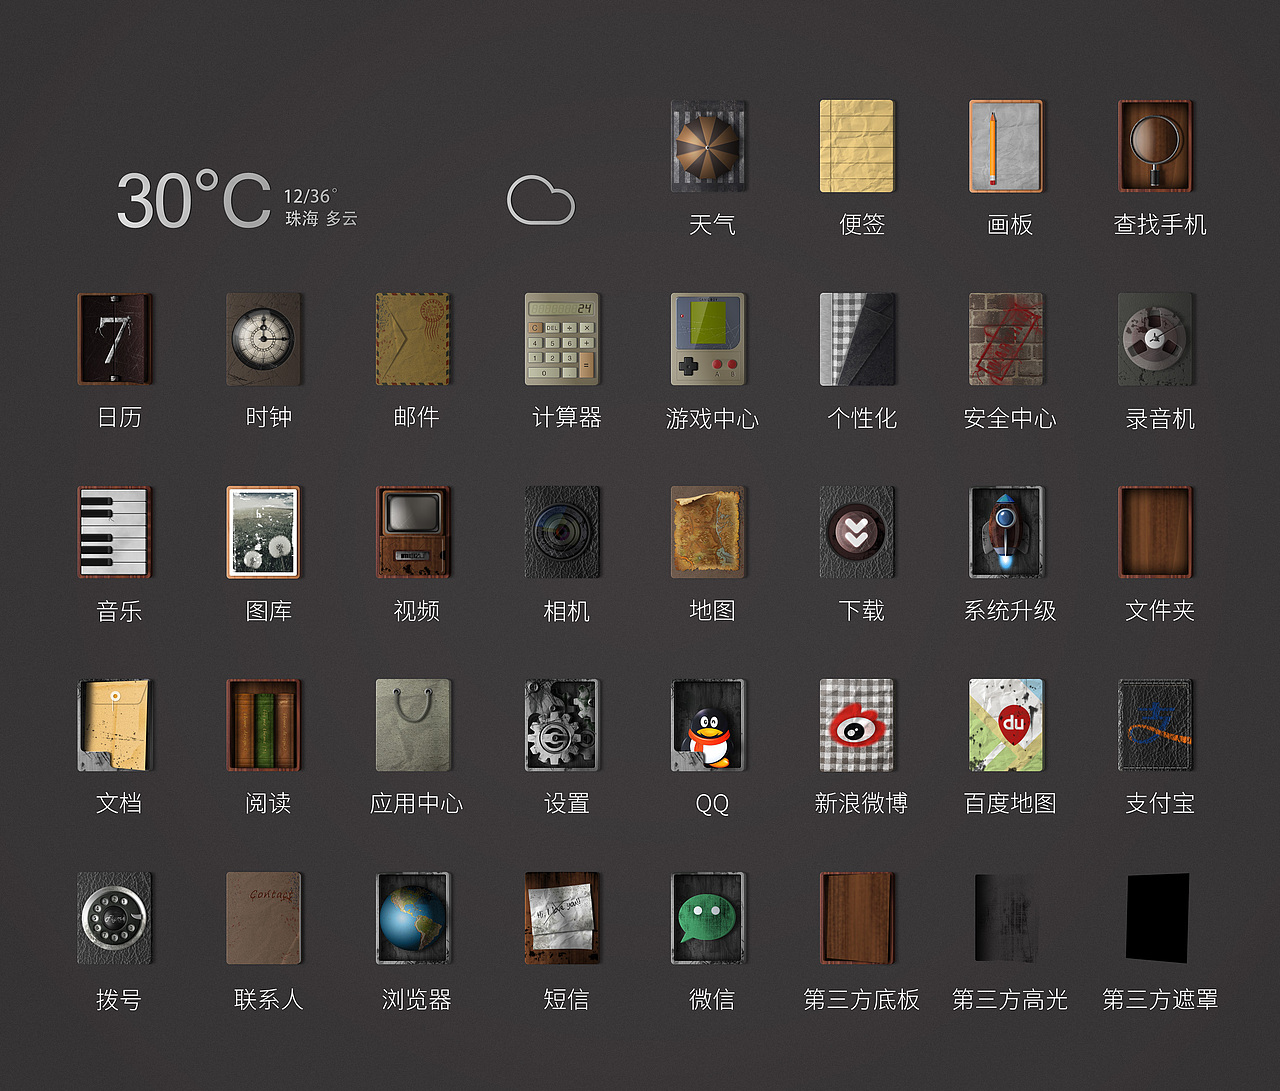The image size is (1280, 1091).
Task: Open the 拨号 rotary dial phone icon
Action: tap(115, 918)
